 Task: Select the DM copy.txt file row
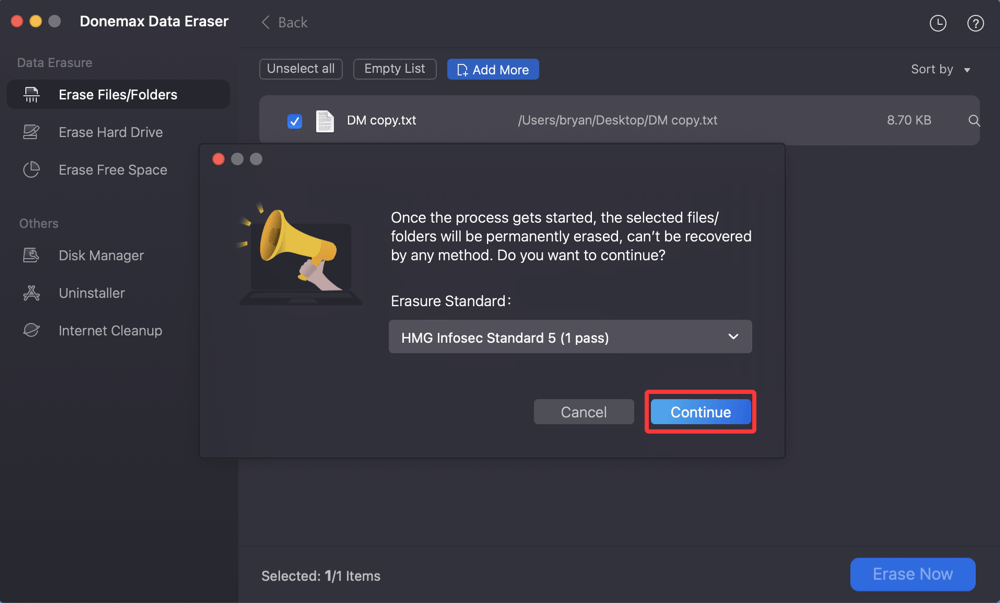[x=600, y=120]
